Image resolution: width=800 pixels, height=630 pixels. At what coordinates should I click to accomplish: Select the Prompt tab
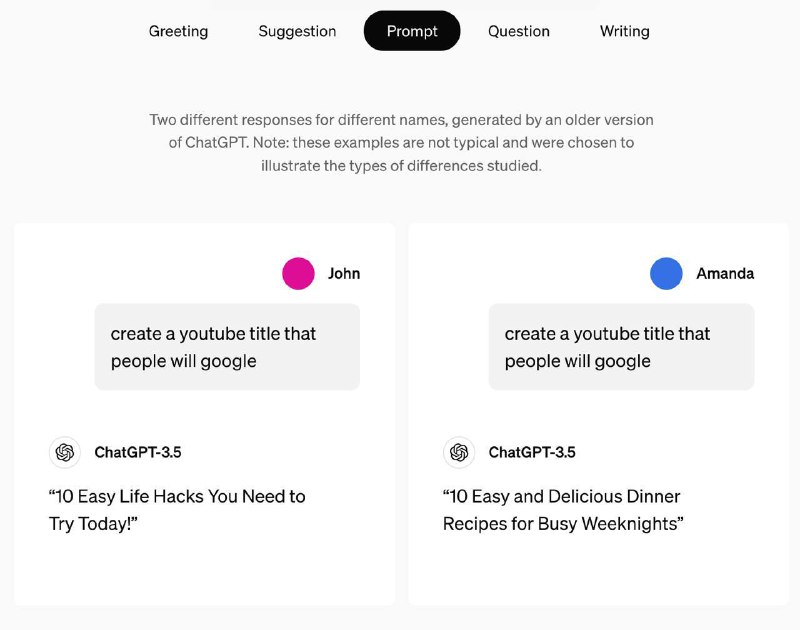point(412,31)
